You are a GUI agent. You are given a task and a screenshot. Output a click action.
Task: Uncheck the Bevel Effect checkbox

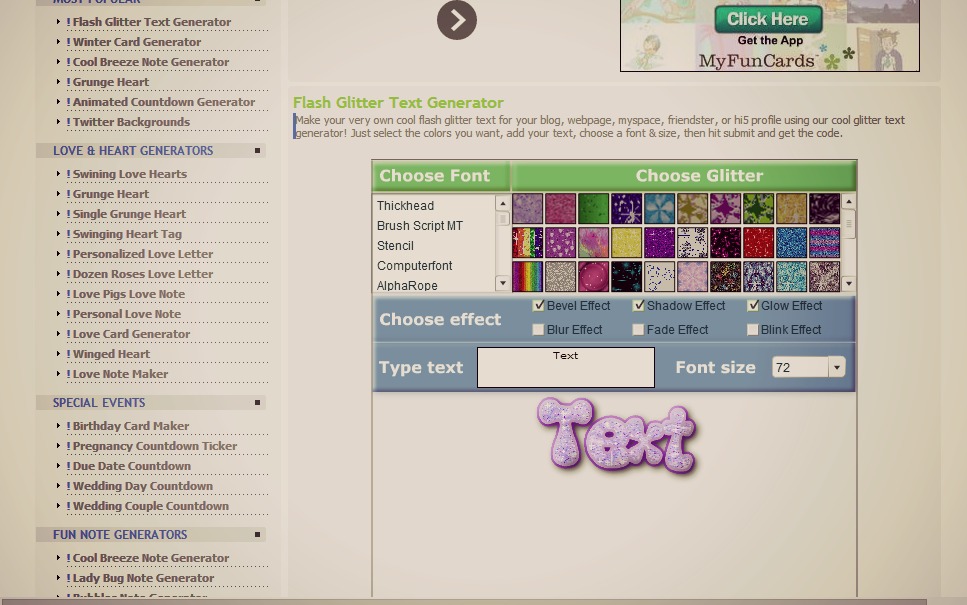point(539,306)
